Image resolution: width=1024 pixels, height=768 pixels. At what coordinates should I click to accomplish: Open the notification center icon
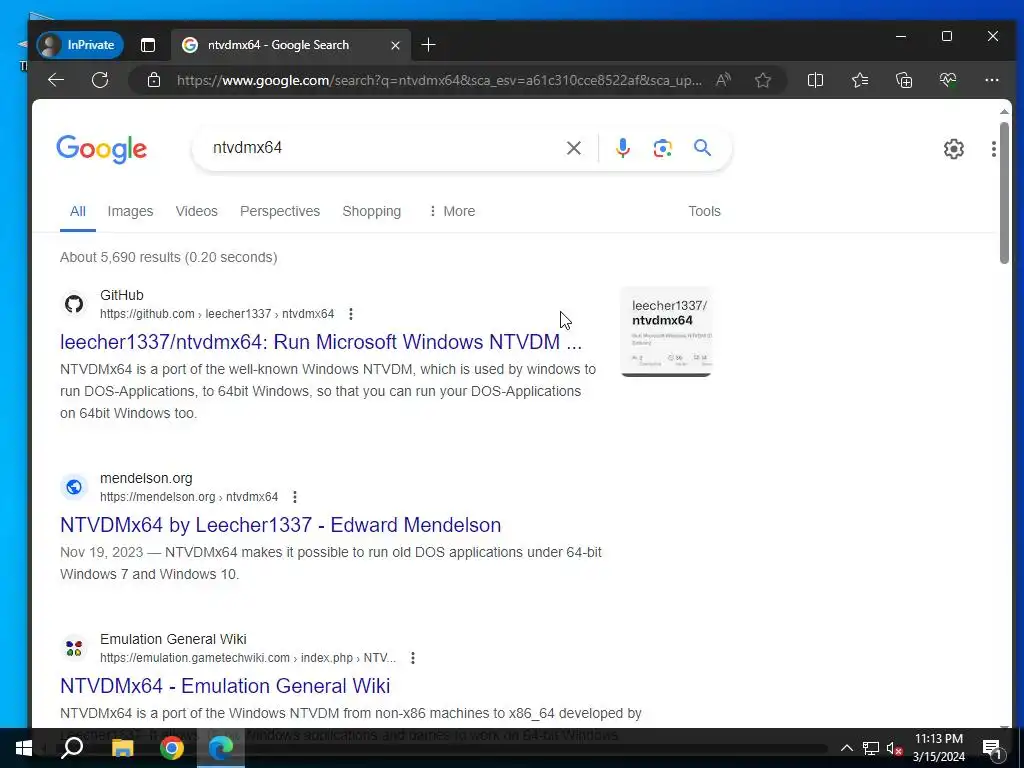[991, 748]
